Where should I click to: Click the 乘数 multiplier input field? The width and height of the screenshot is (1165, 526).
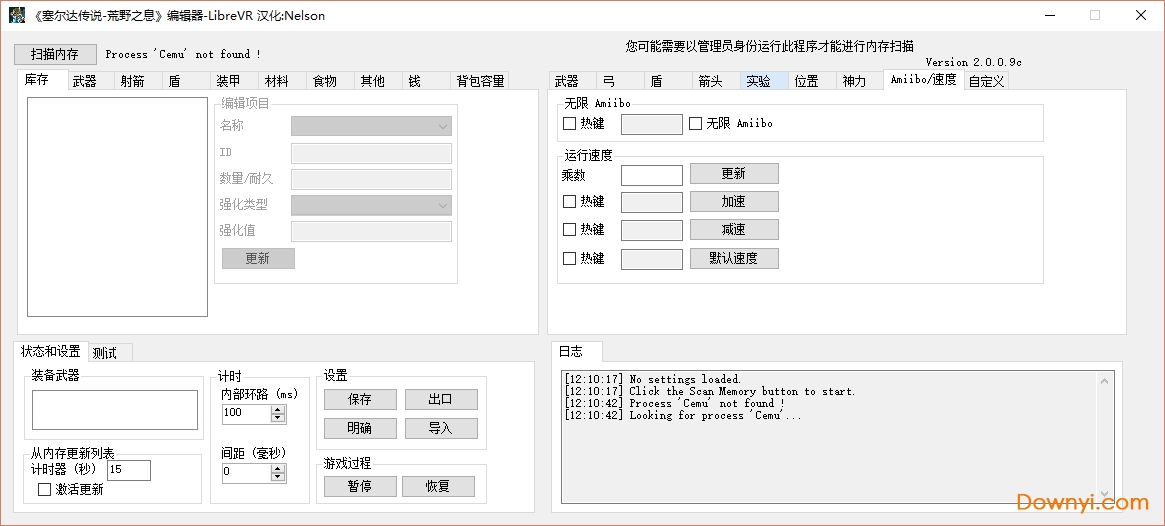click(652, 175)
